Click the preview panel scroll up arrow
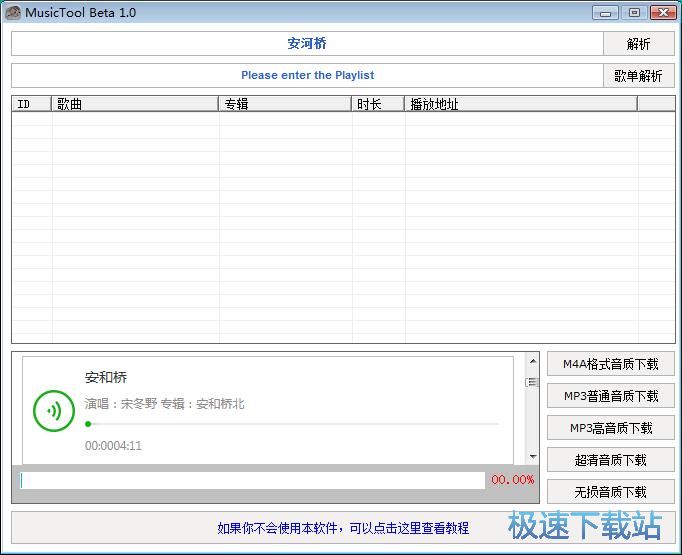The width and height of the screenshot is (682, 555). coord(532,361)
